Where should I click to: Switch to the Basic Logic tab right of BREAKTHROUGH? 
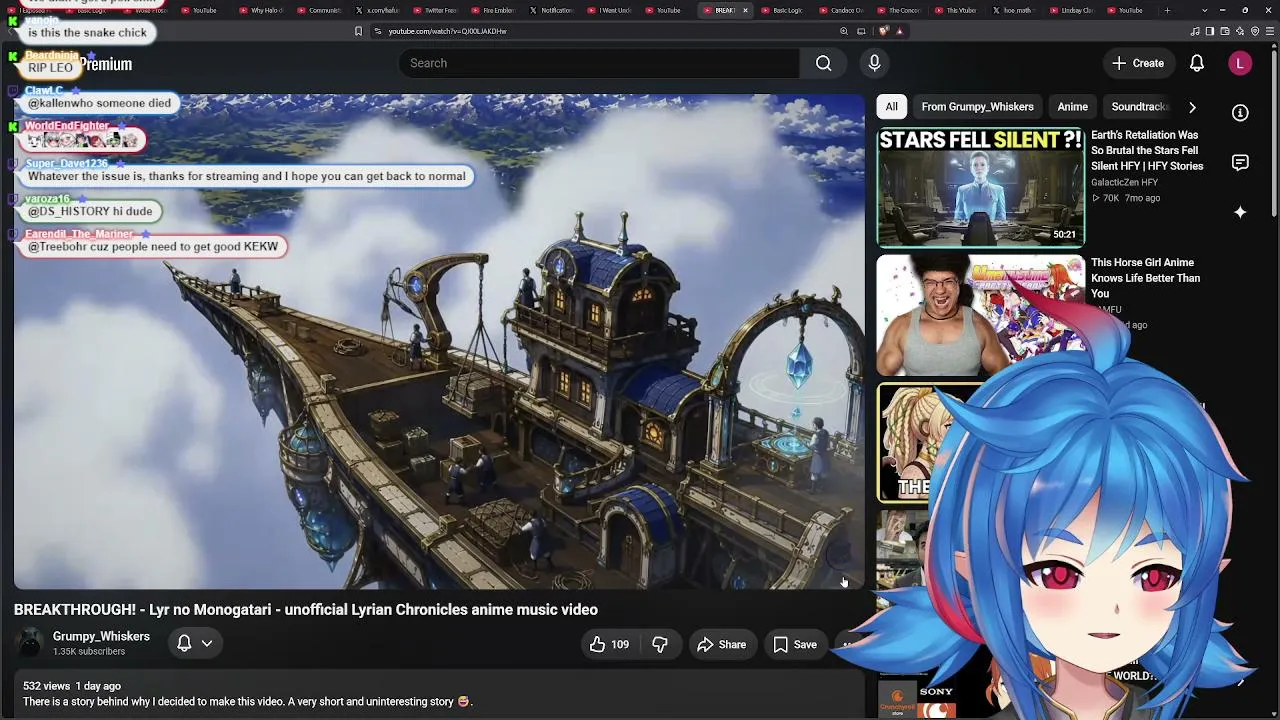pos(786,10)
